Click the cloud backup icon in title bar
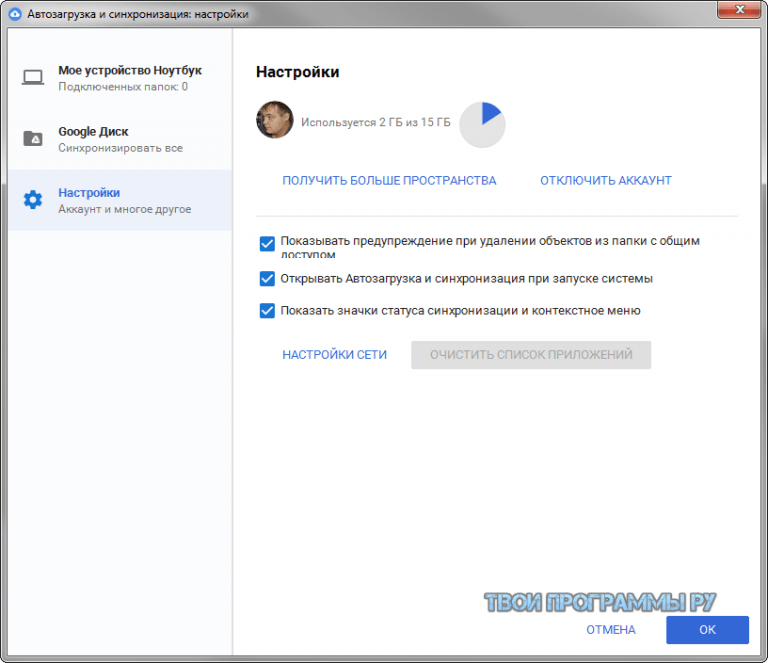 (15, 15)
